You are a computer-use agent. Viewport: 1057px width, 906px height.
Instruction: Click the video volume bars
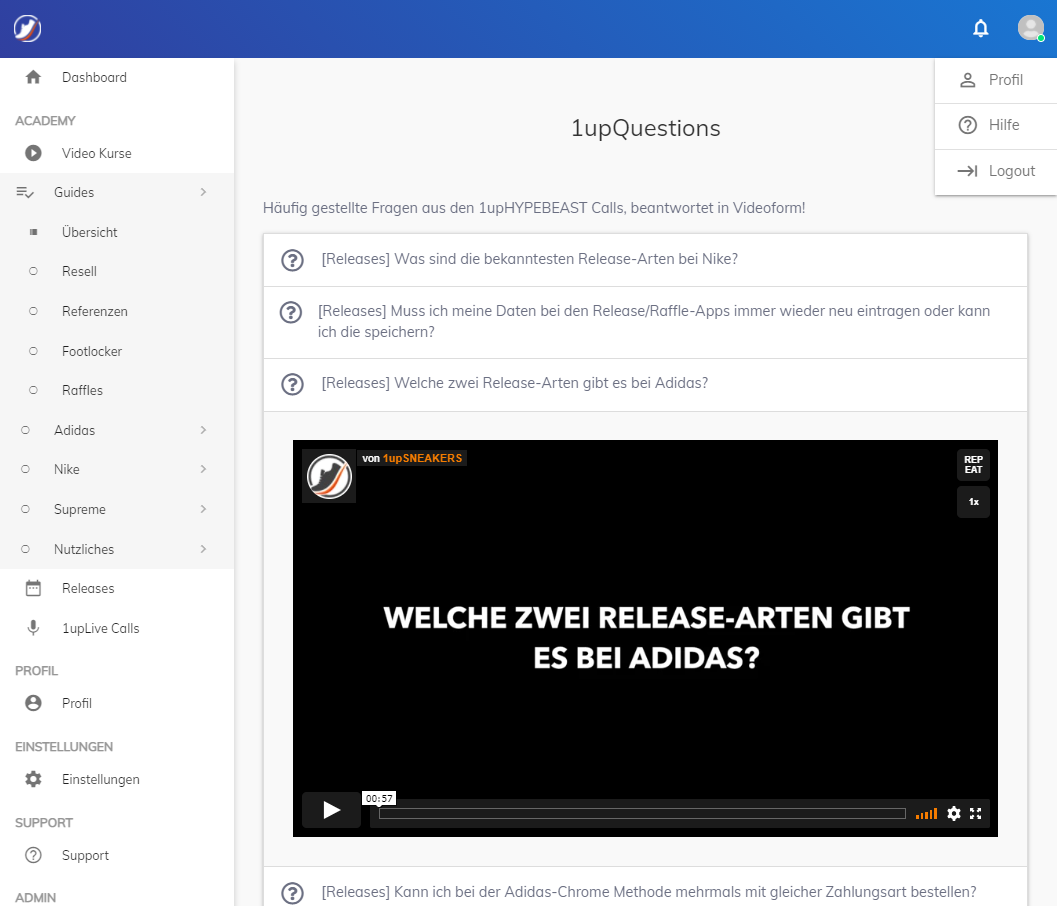click(x=926, y=814)
